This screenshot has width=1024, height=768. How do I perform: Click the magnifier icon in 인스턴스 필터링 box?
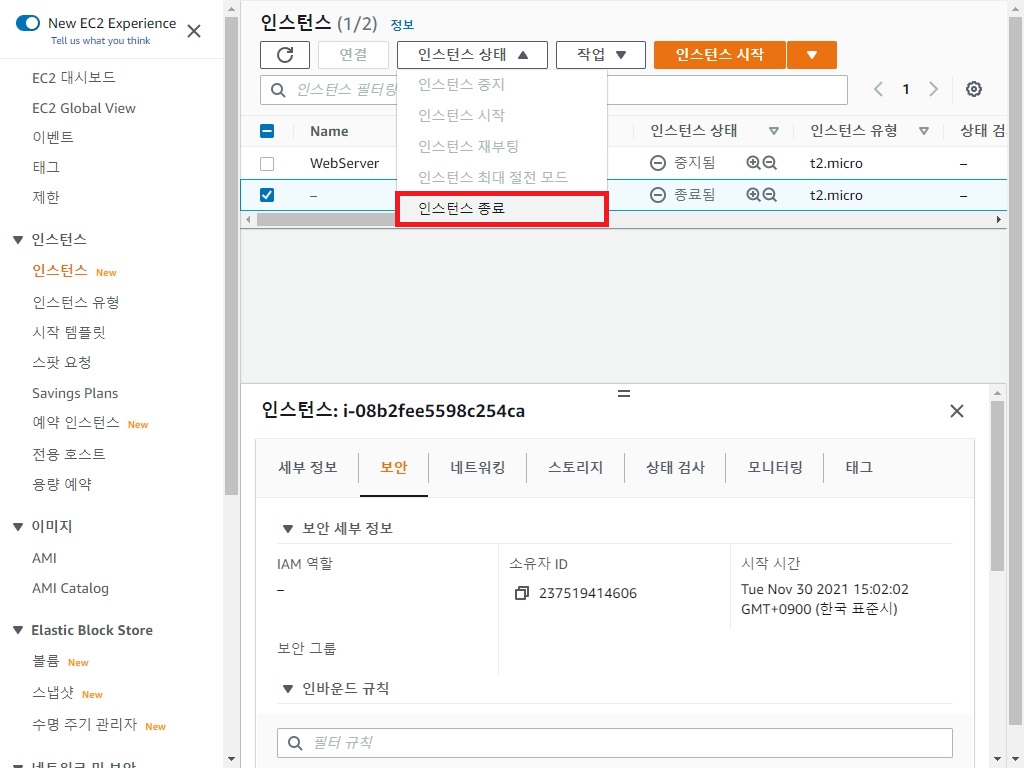pos(278,90)
